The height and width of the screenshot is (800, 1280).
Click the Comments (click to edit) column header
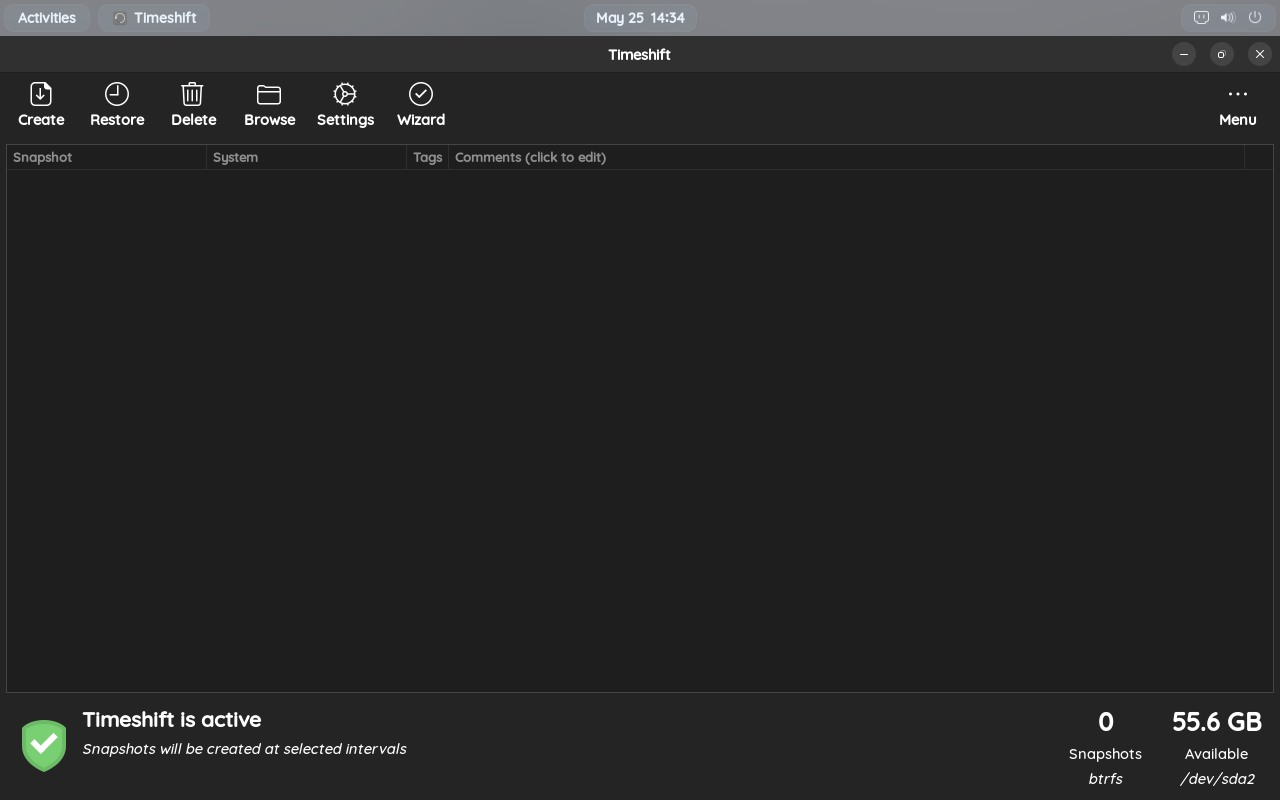846,157
